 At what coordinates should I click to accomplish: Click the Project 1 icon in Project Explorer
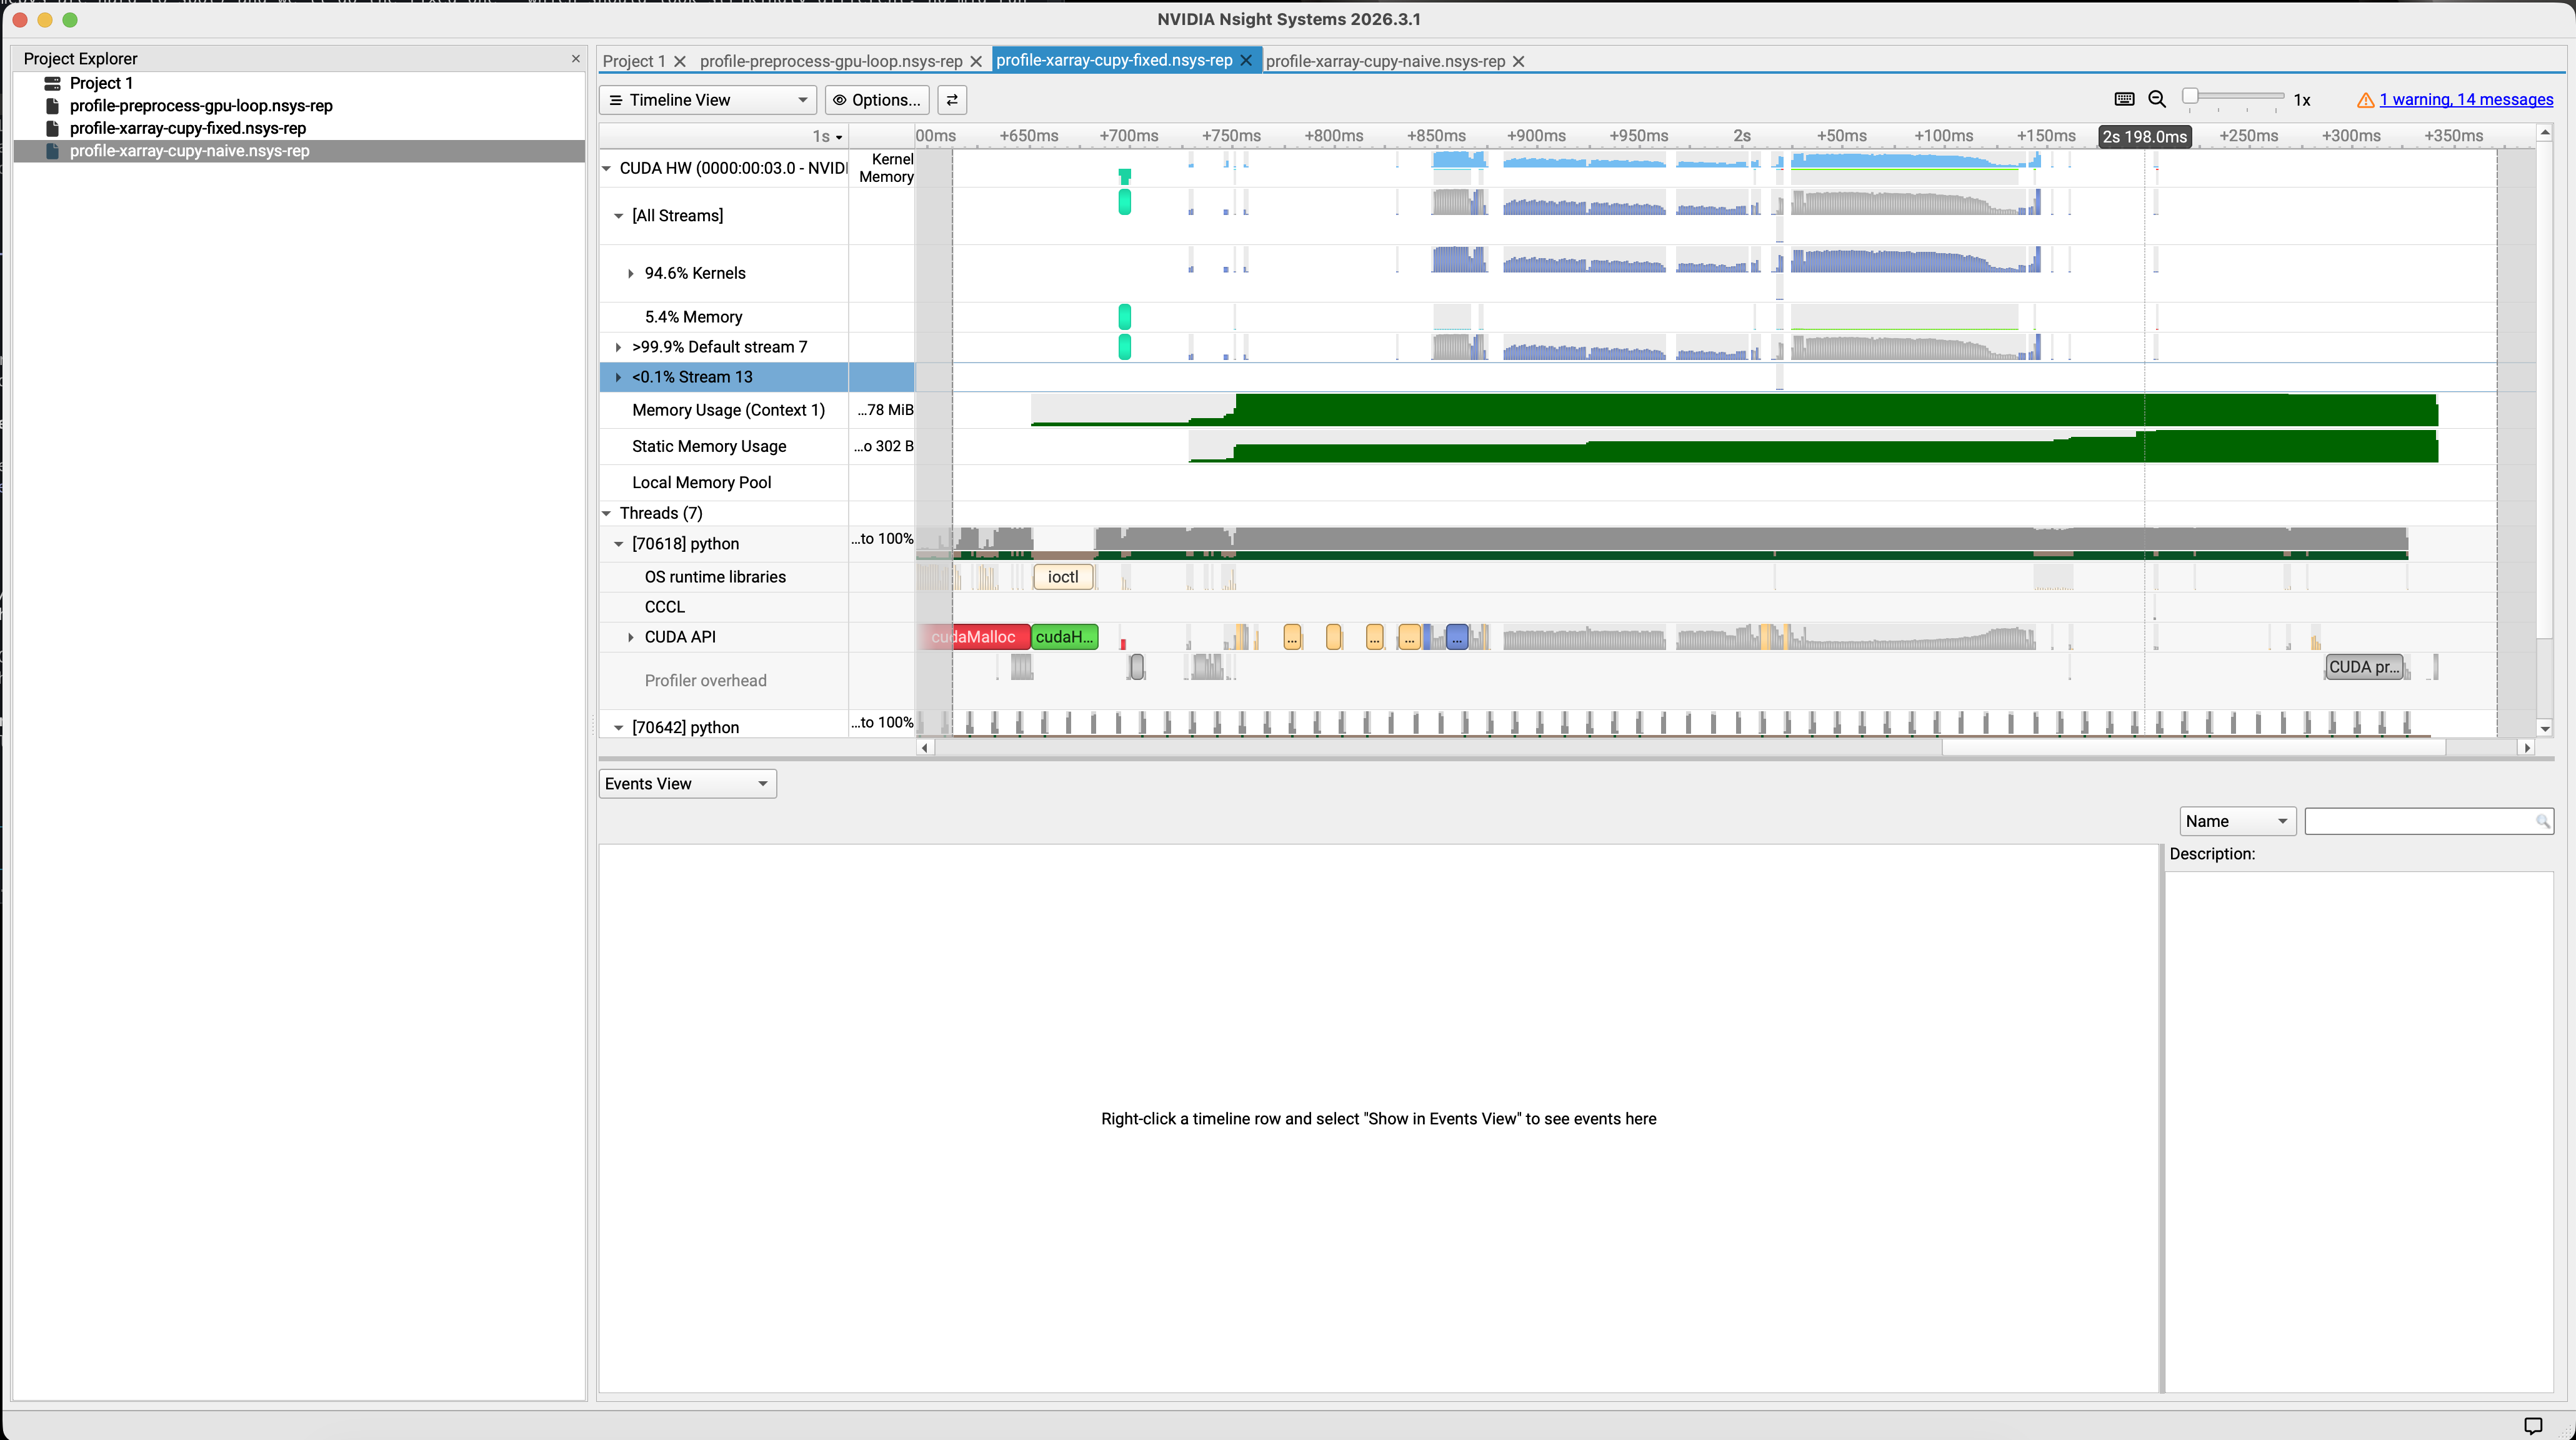[x=52, y=83]
